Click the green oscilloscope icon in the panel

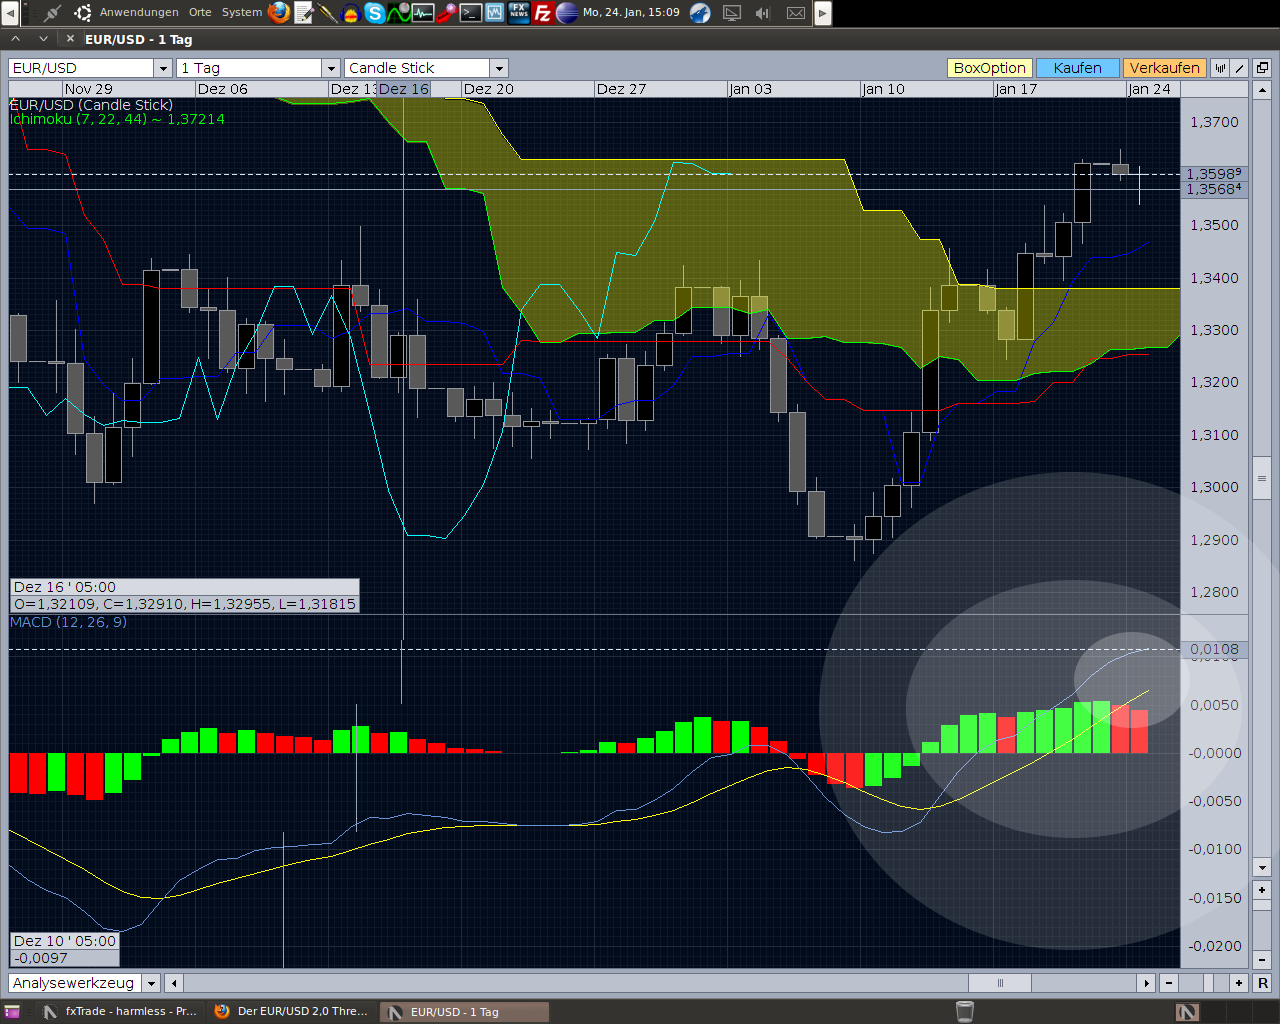coord(399,13)
